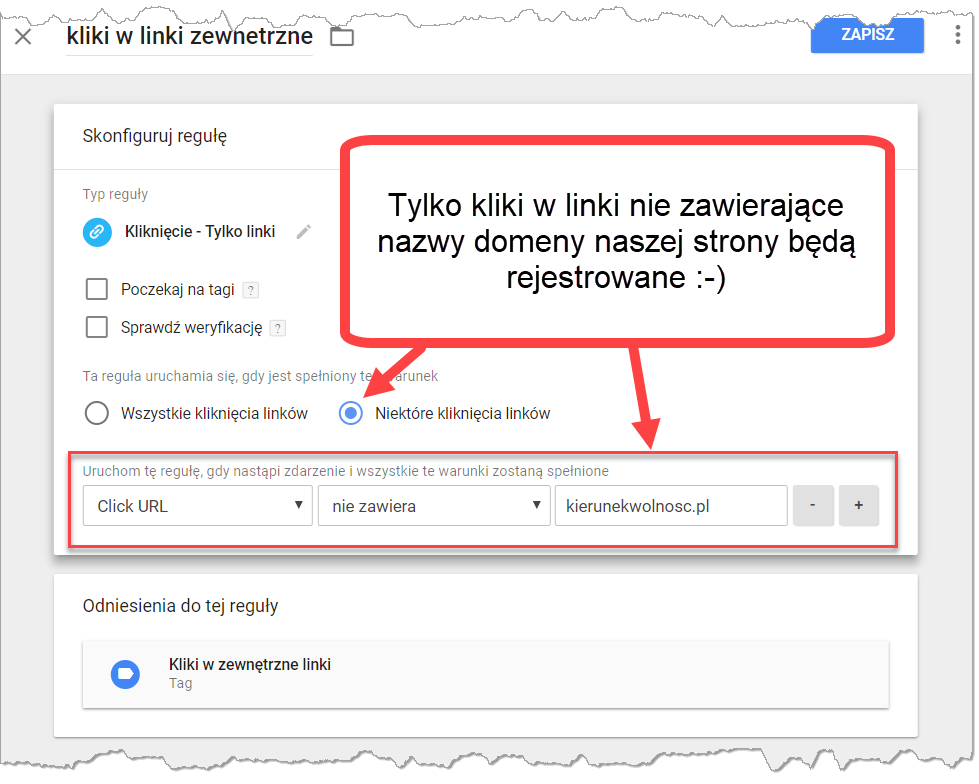Click the ZAPISZ save button
The height and width of the screenshot is (784, 979).
tap(867, 34)
